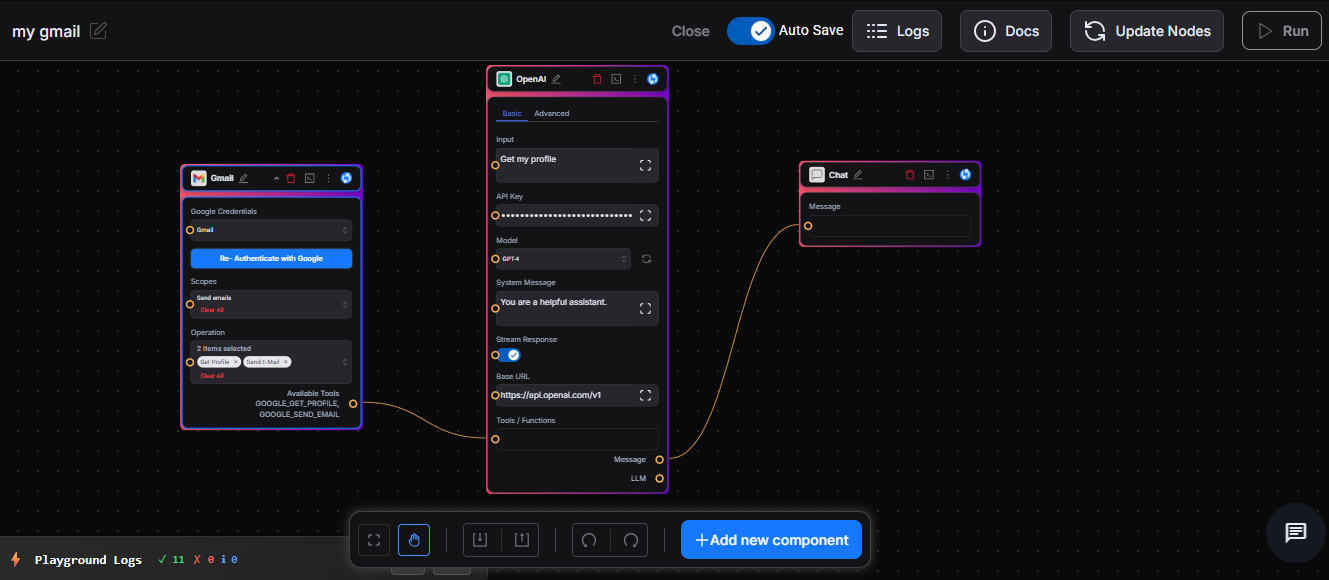Click the Chat node Message field
1329x580 pixels.
pyautogui.click(x=890, y=226)
